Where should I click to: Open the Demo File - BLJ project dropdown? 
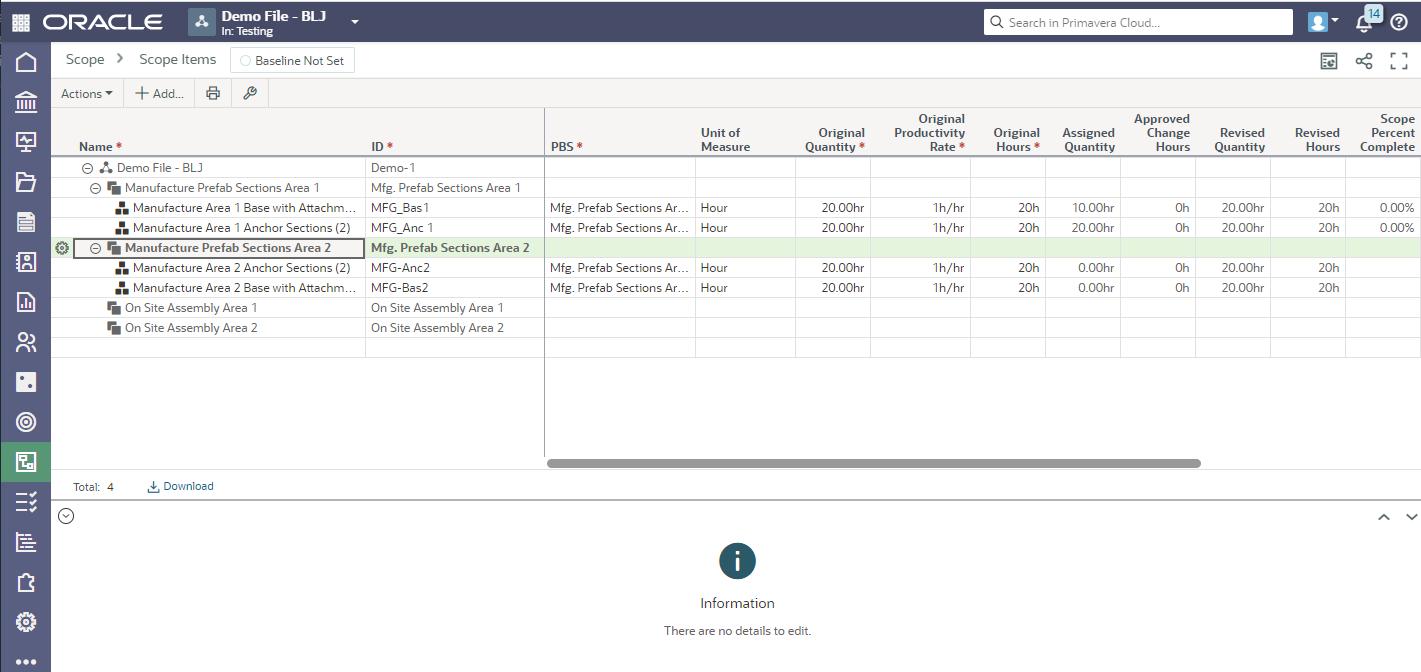click(x=354, y=22)
